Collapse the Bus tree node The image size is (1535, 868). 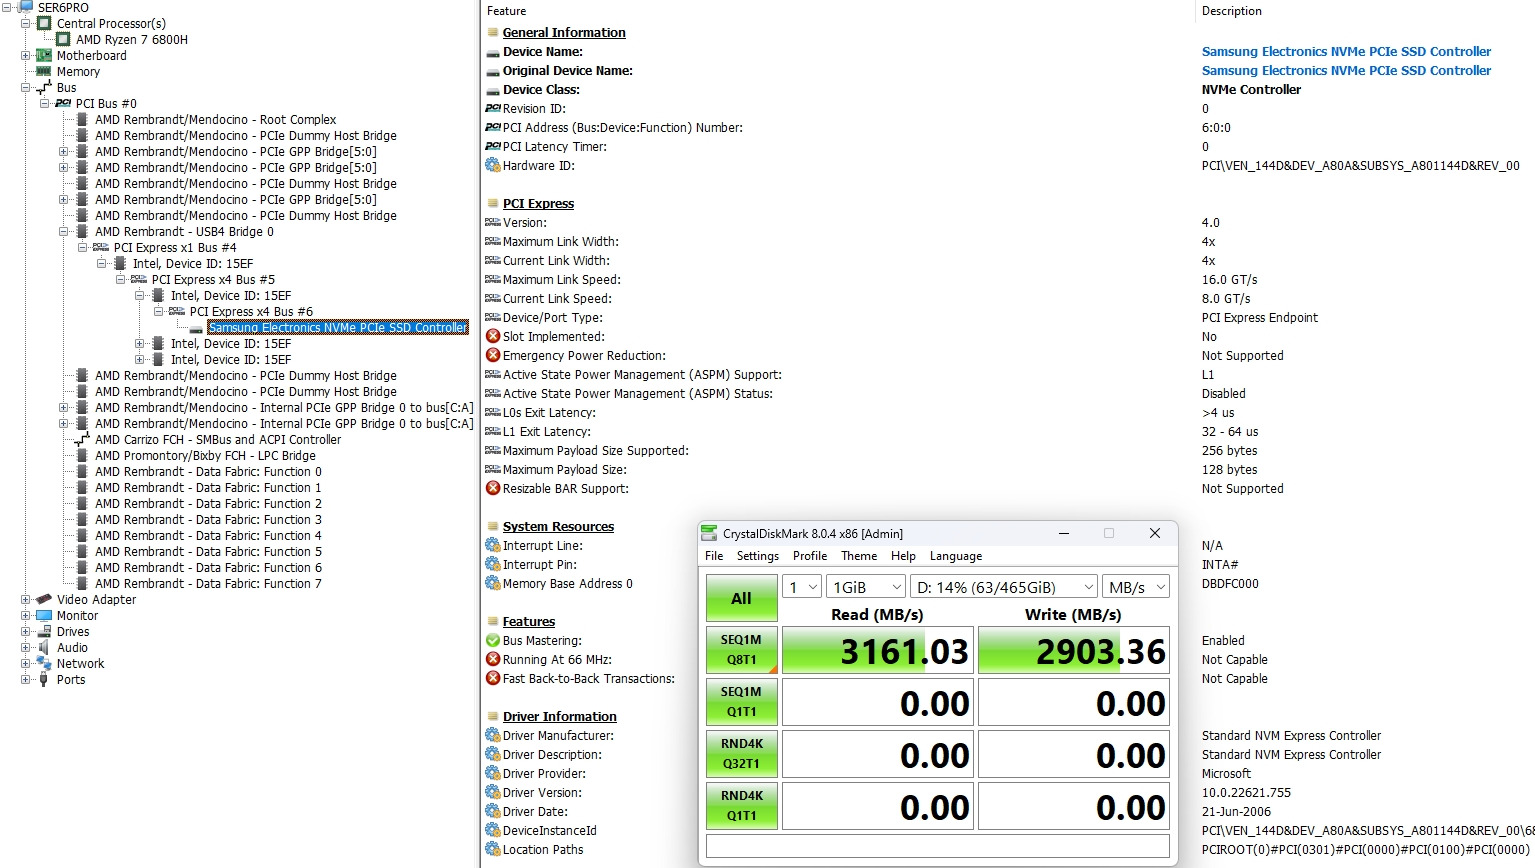26,87
